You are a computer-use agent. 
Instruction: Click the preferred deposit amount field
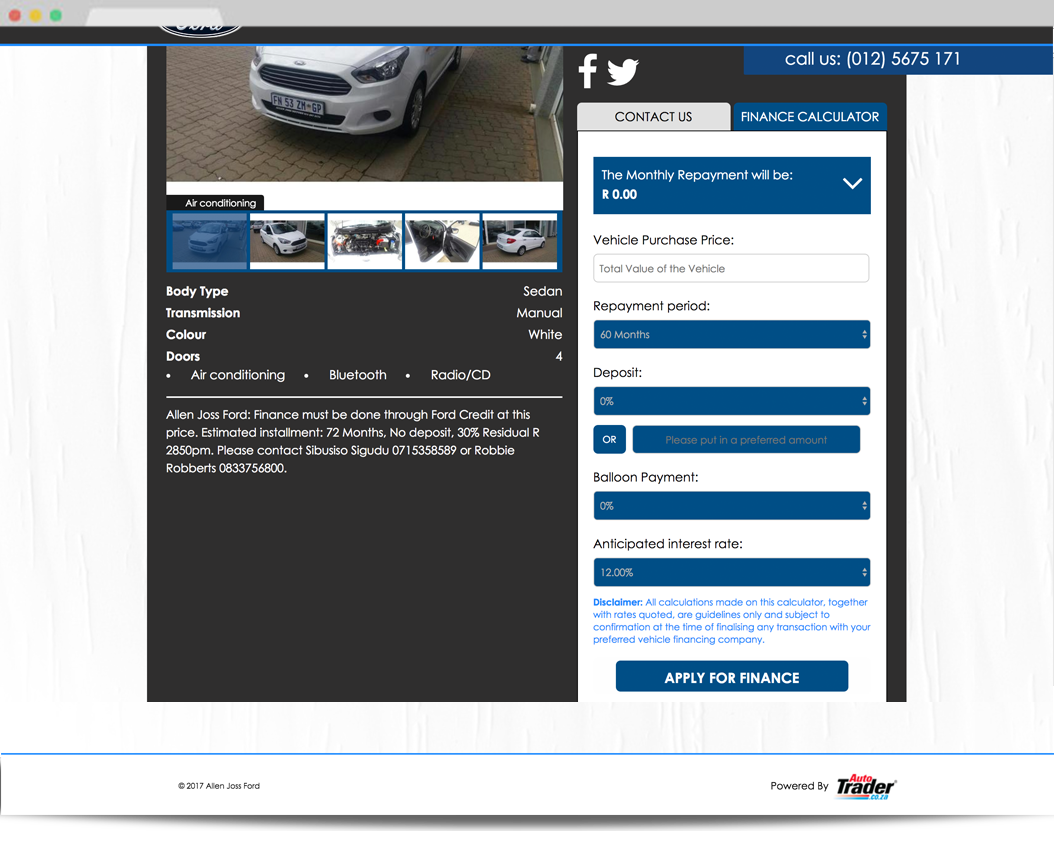pos(746,440)
